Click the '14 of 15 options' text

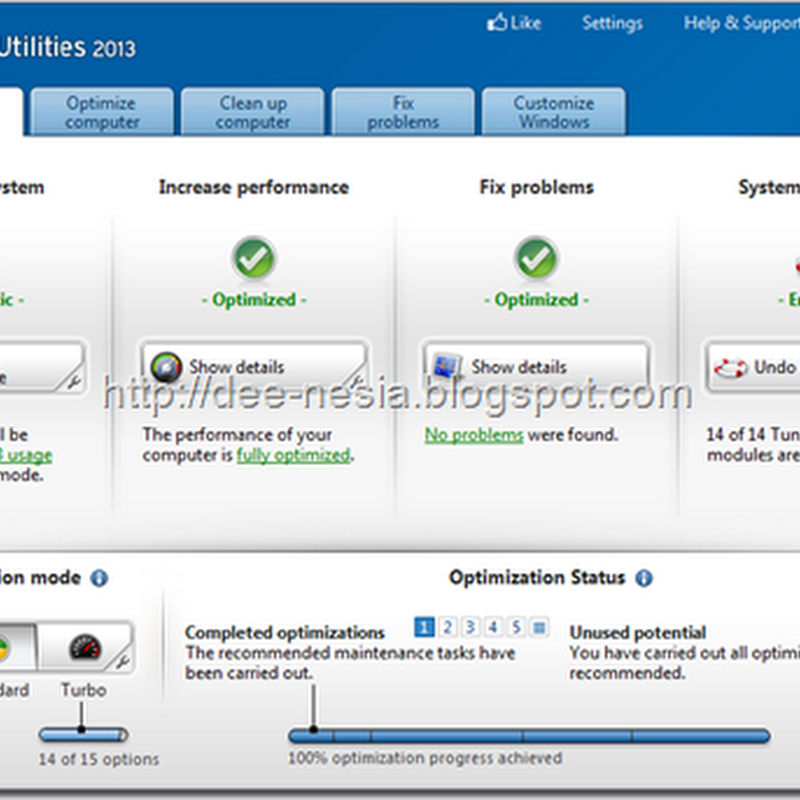[99, 759]
